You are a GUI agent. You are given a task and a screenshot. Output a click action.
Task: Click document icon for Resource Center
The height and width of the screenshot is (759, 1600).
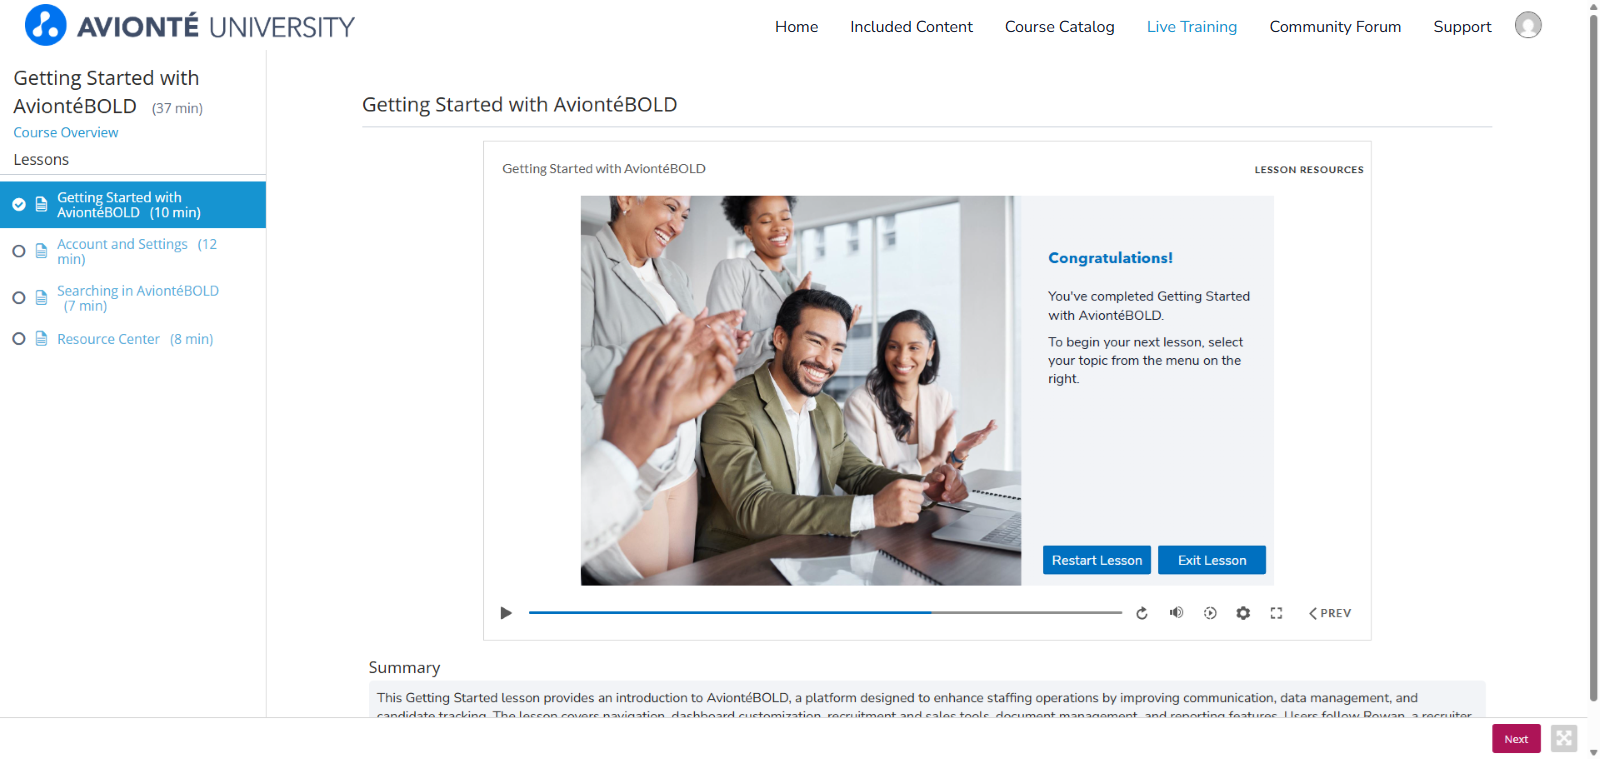click(x=41, y=339)
